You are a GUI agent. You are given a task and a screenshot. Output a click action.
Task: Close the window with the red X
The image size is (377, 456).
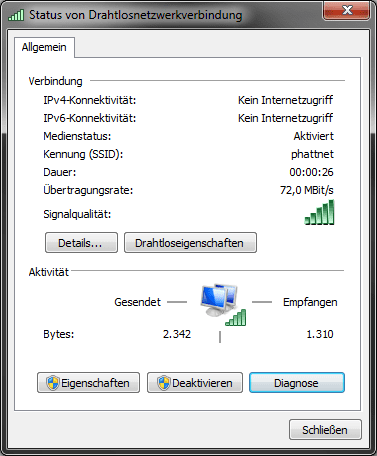coord(347,10)
